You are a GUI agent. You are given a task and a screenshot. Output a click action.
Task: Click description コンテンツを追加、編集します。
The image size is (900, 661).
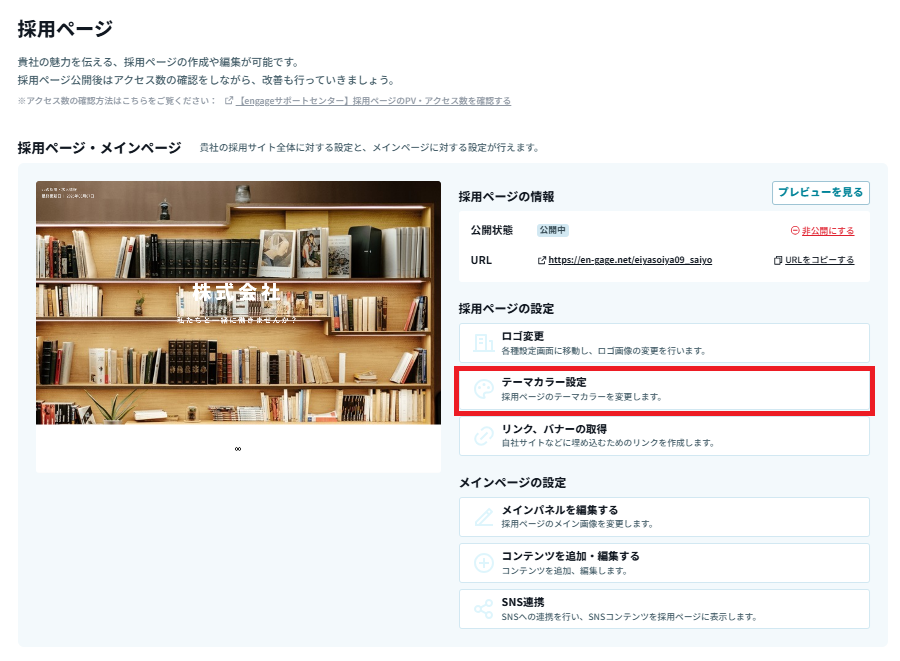[x=564, y=571]
